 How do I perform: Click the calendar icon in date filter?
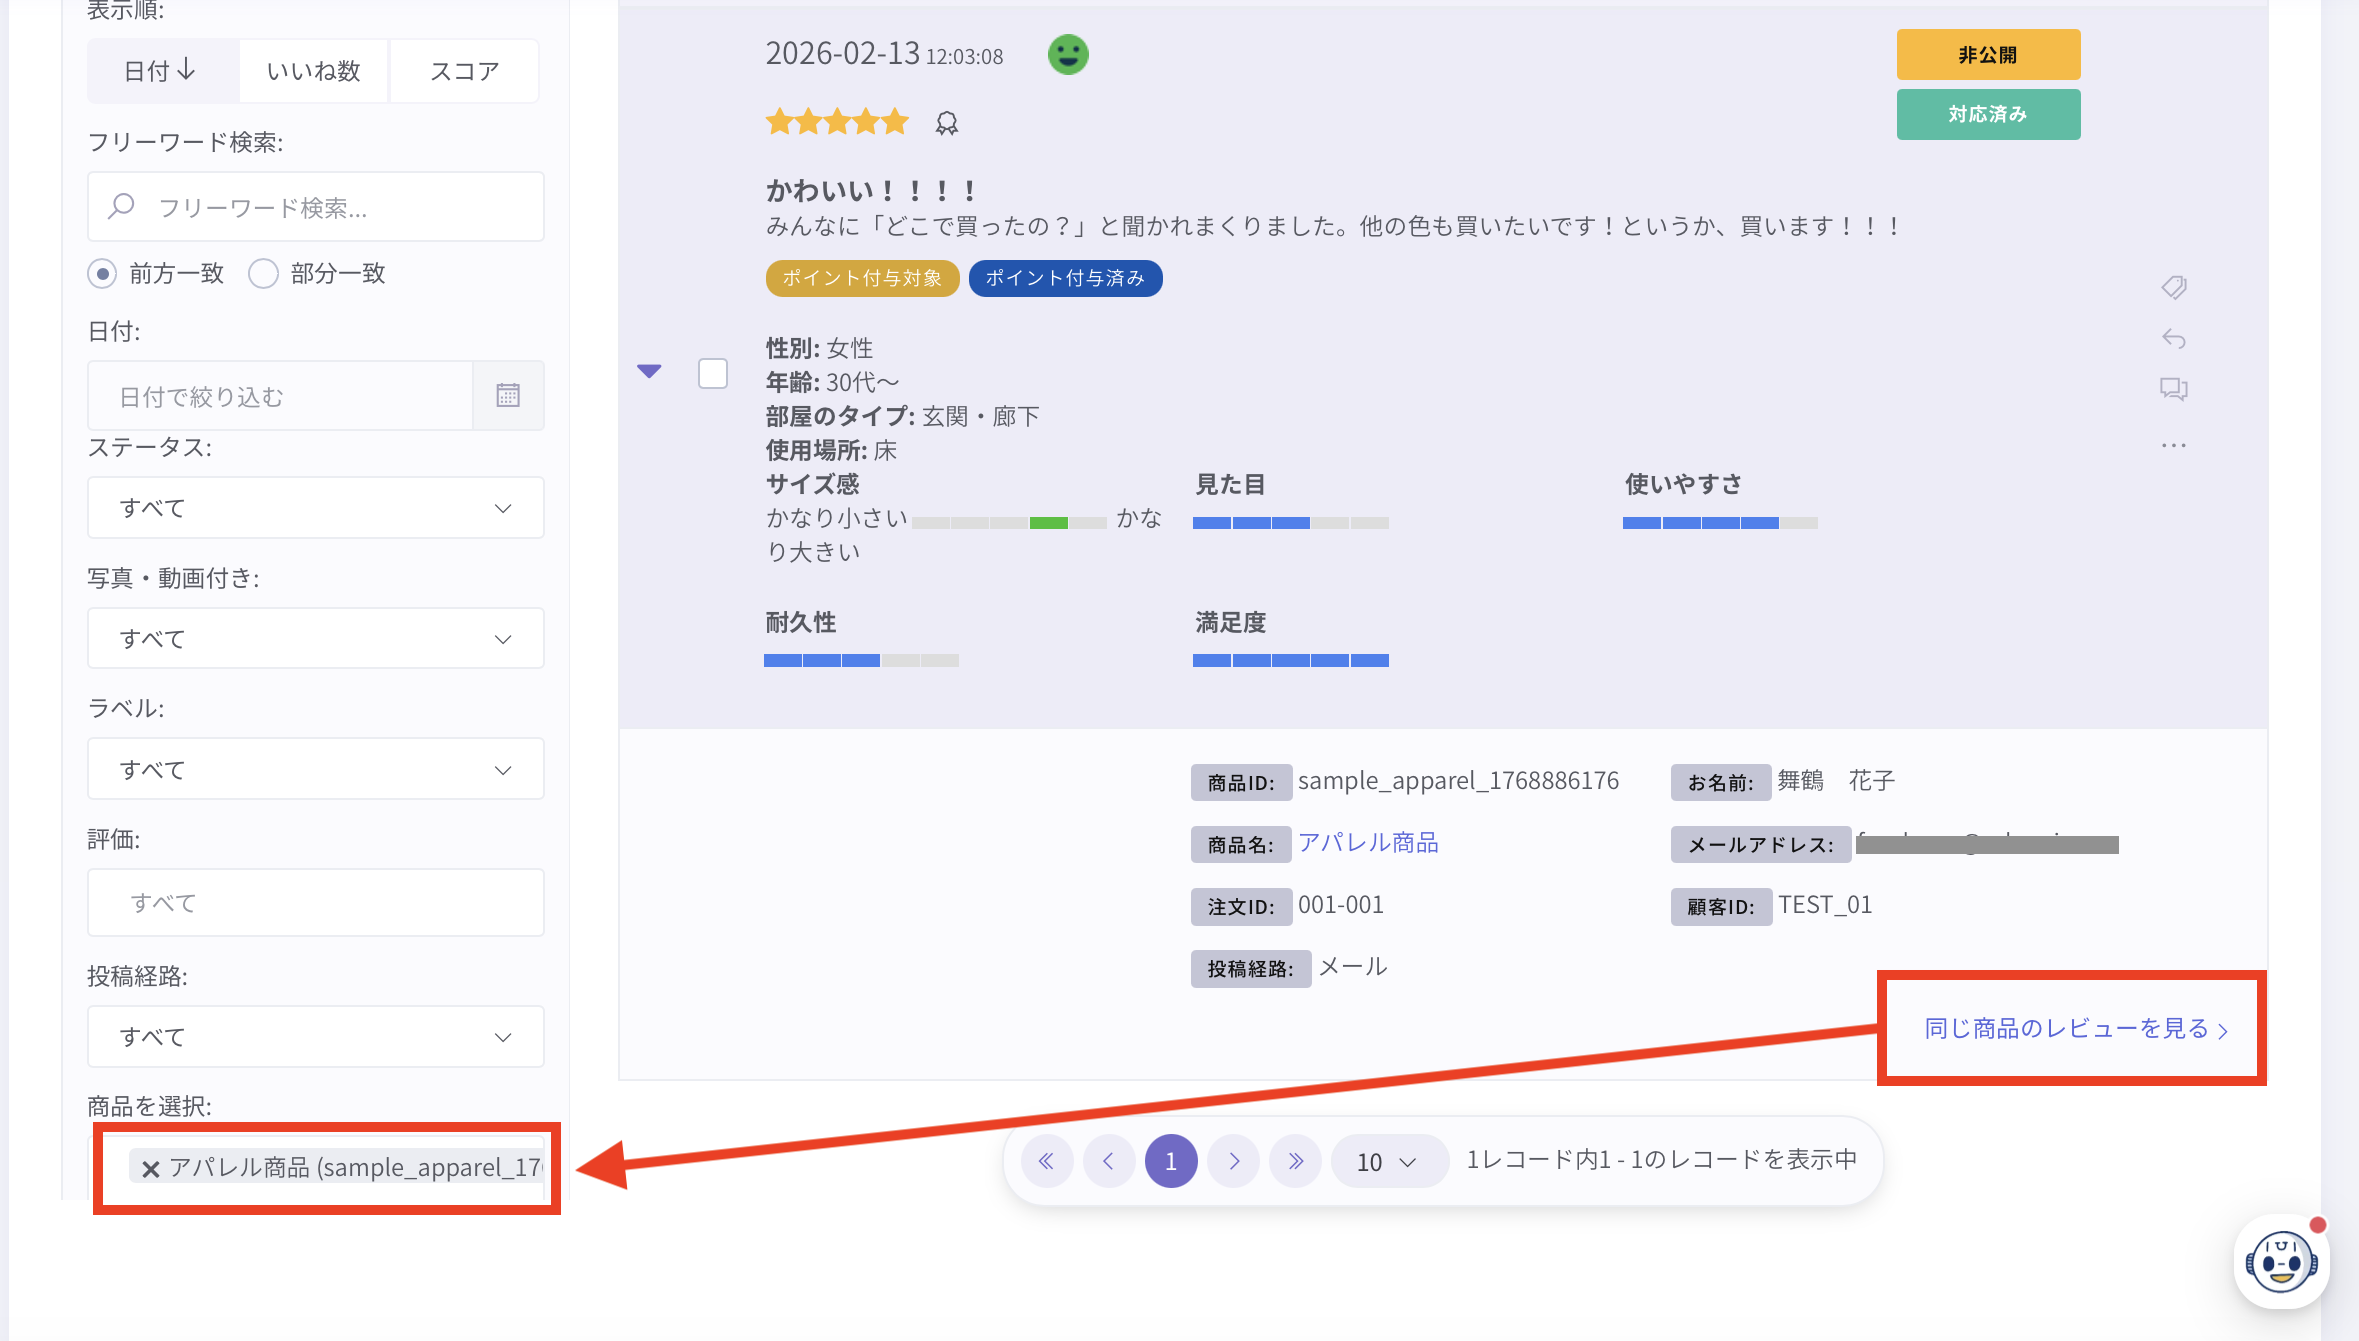coord(508,396)
